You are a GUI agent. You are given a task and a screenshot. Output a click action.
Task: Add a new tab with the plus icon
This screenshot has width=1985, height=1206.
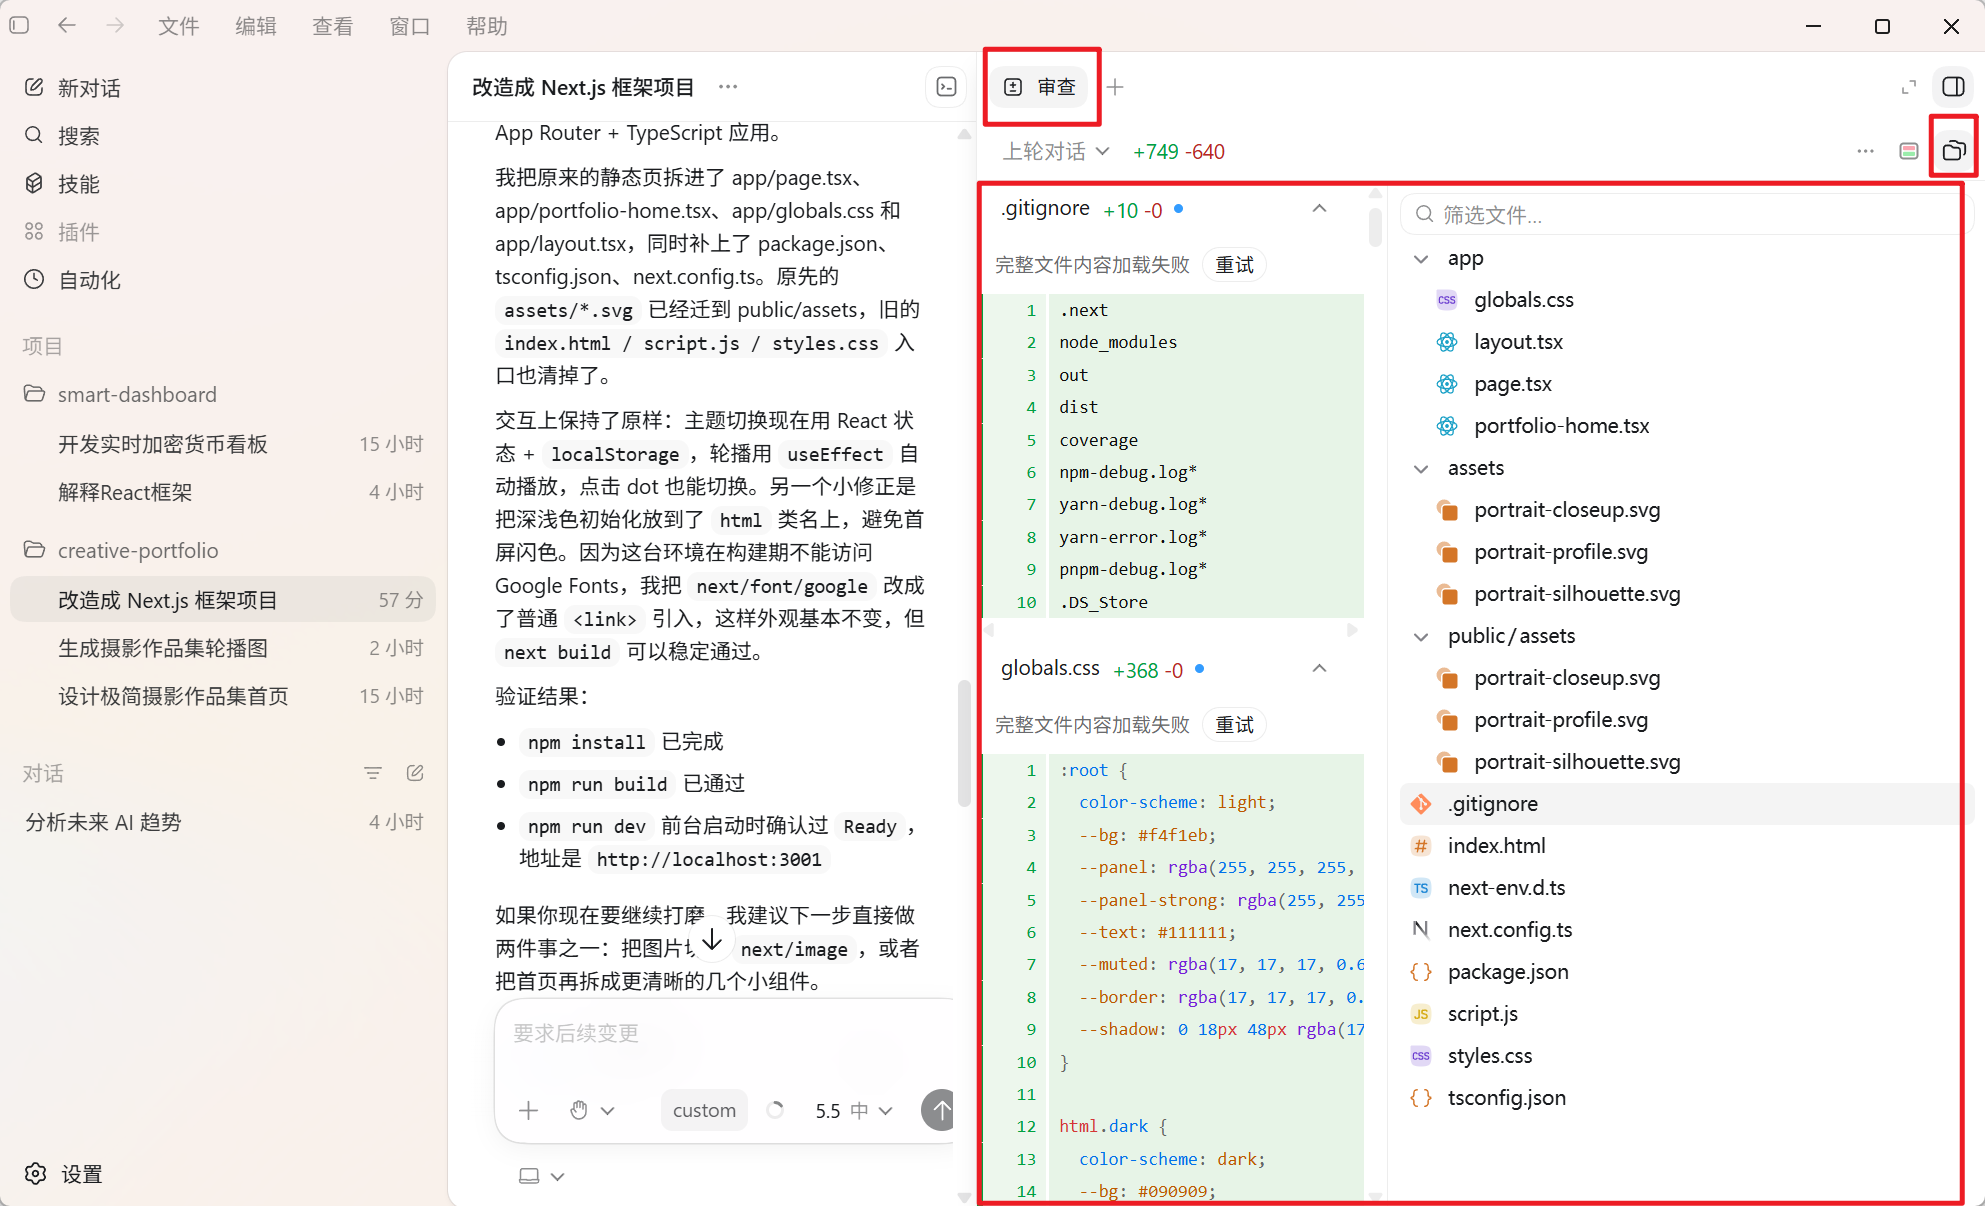point(1115,87)
